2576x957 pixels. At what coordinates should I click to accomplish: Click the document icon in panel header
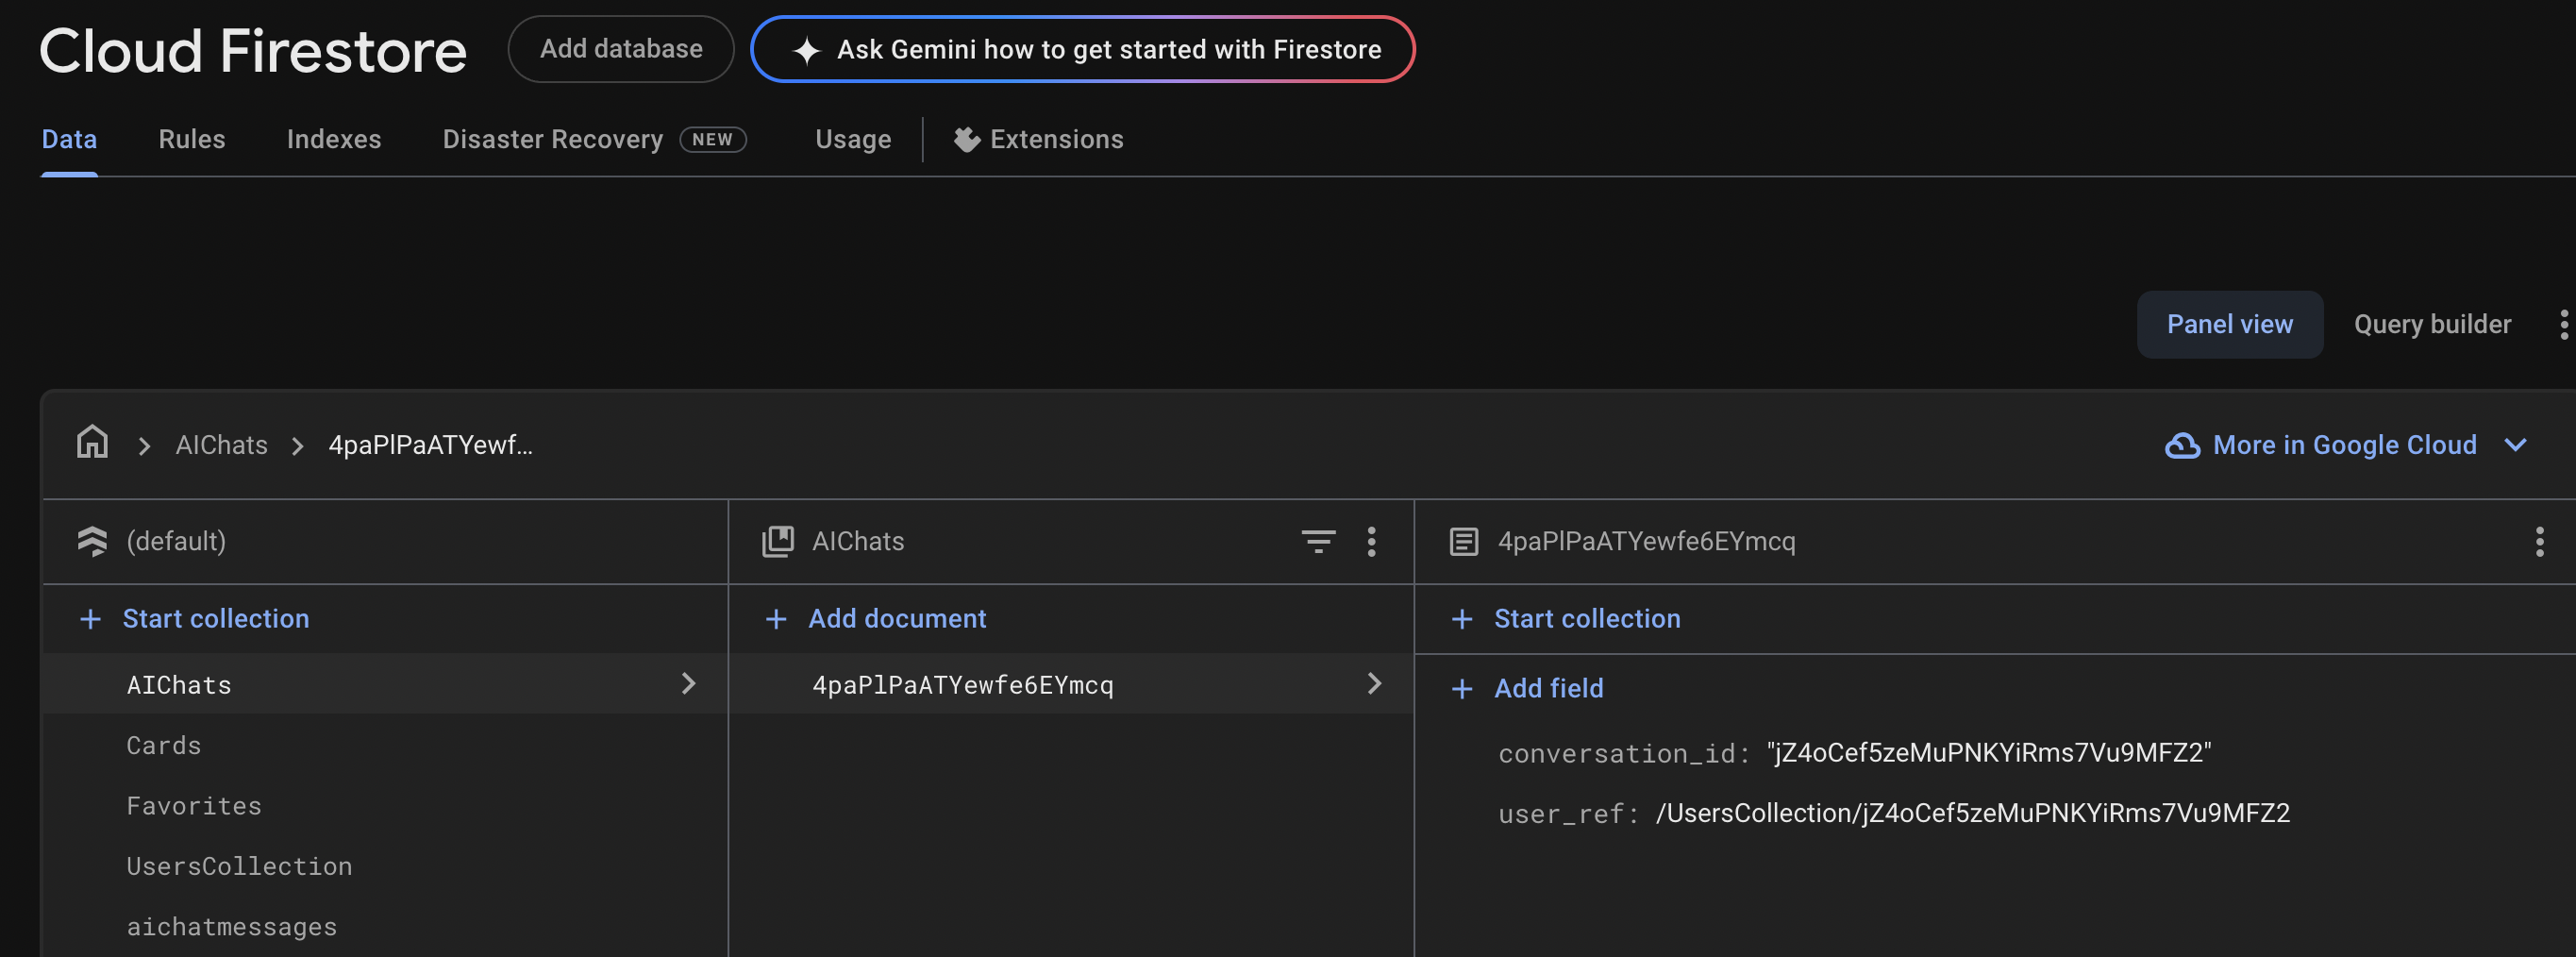click(1463, 541)
